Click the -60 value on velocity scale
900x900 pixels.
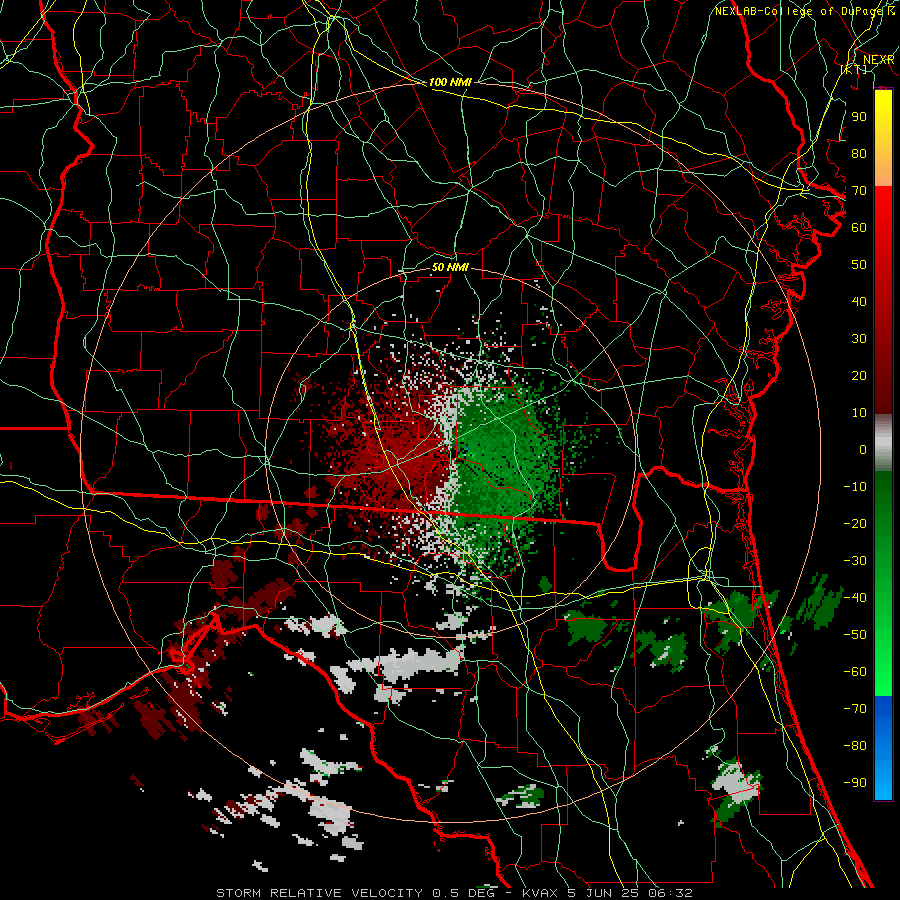(x=855, y=672)
